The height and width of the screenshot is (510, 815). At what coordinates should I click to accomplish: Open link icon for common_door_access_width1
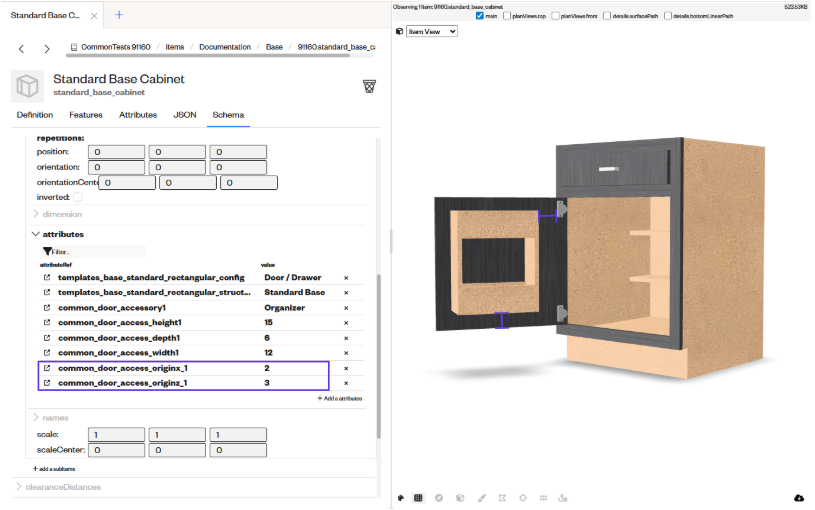coord(47,353)
